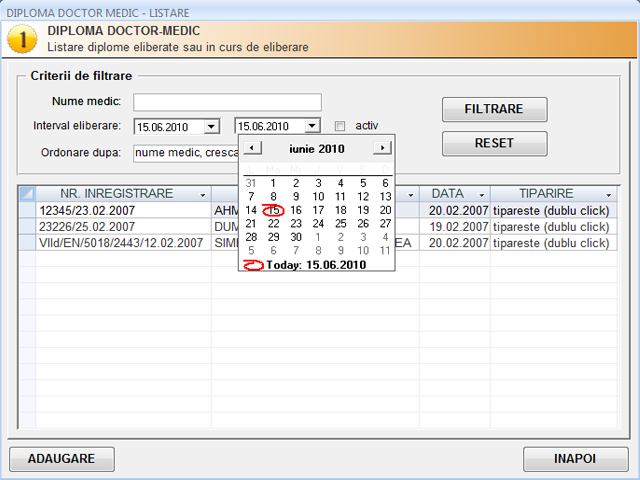640x480 pixels.
Task: Toggle the activ checkbox
Action: pyautogui.click(x=340, y=126)
